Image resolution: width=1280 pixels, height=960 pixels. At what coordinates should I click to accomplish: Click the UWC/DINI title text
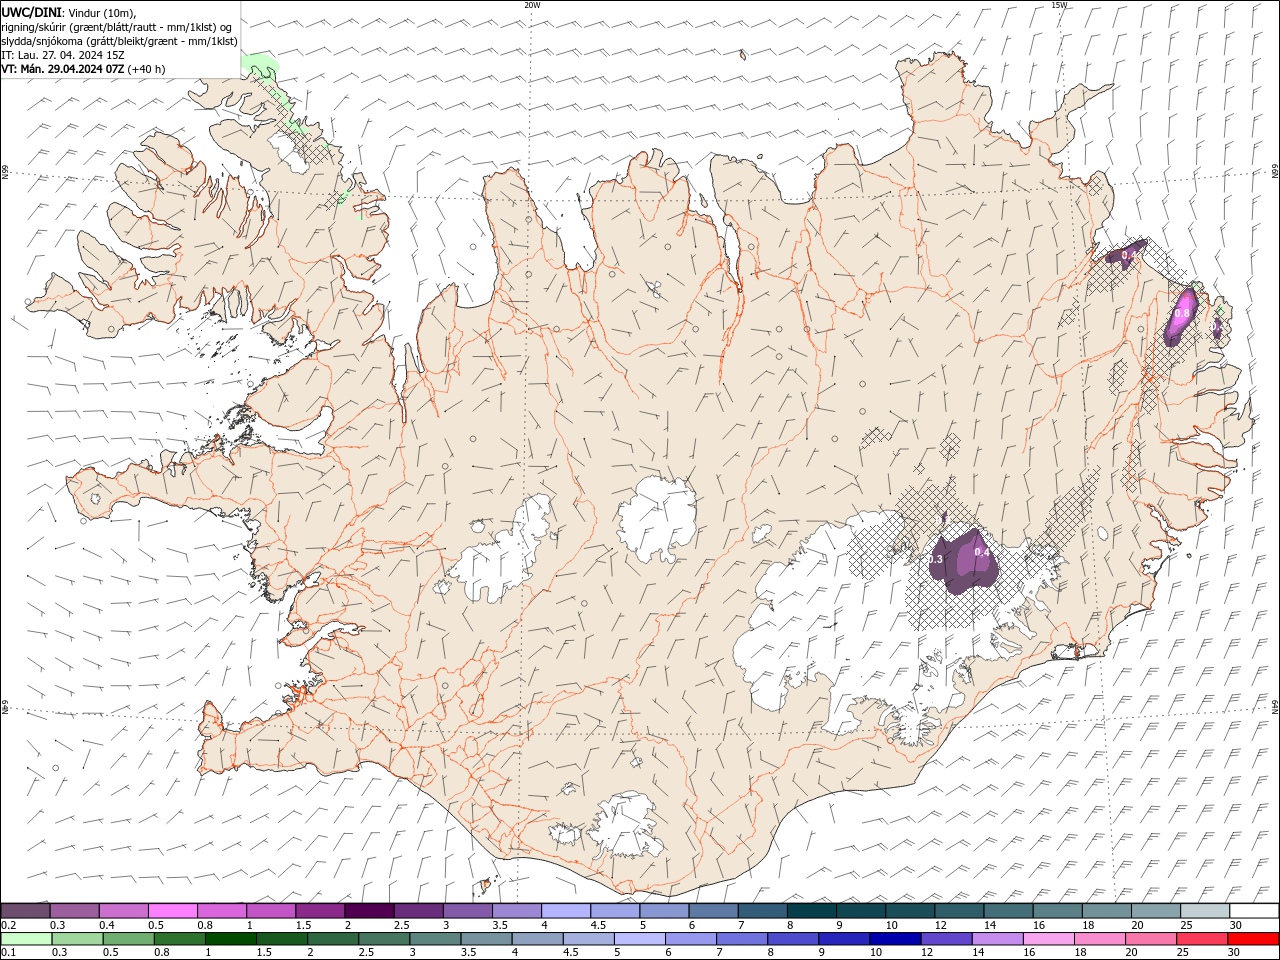tap(32, 12)
